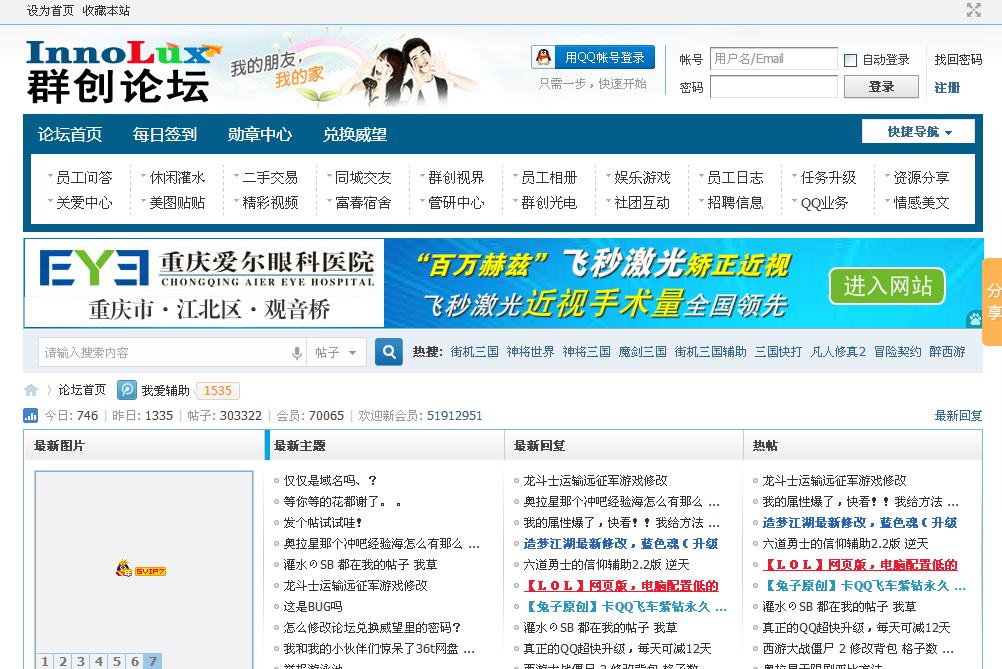Open the 每日签到 nav tab
Screen dimensions: 1002x669
pyautogui.click(x=165, y=134)
